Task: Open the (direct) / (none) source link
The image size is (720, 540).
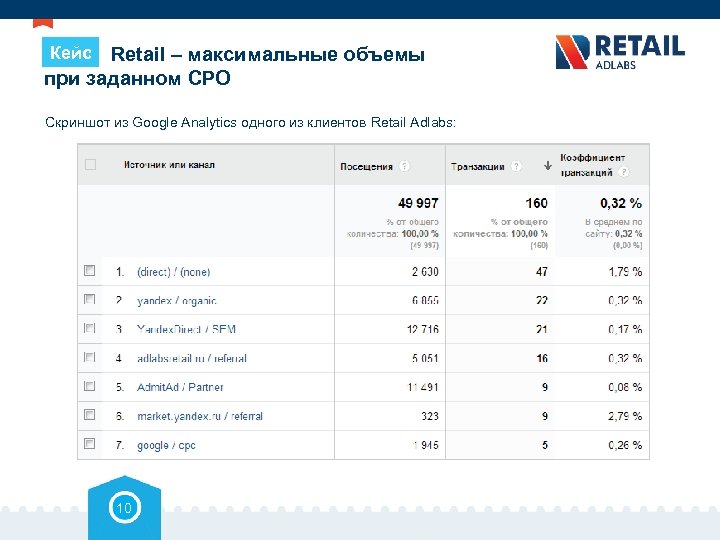Action: [174, 272]
